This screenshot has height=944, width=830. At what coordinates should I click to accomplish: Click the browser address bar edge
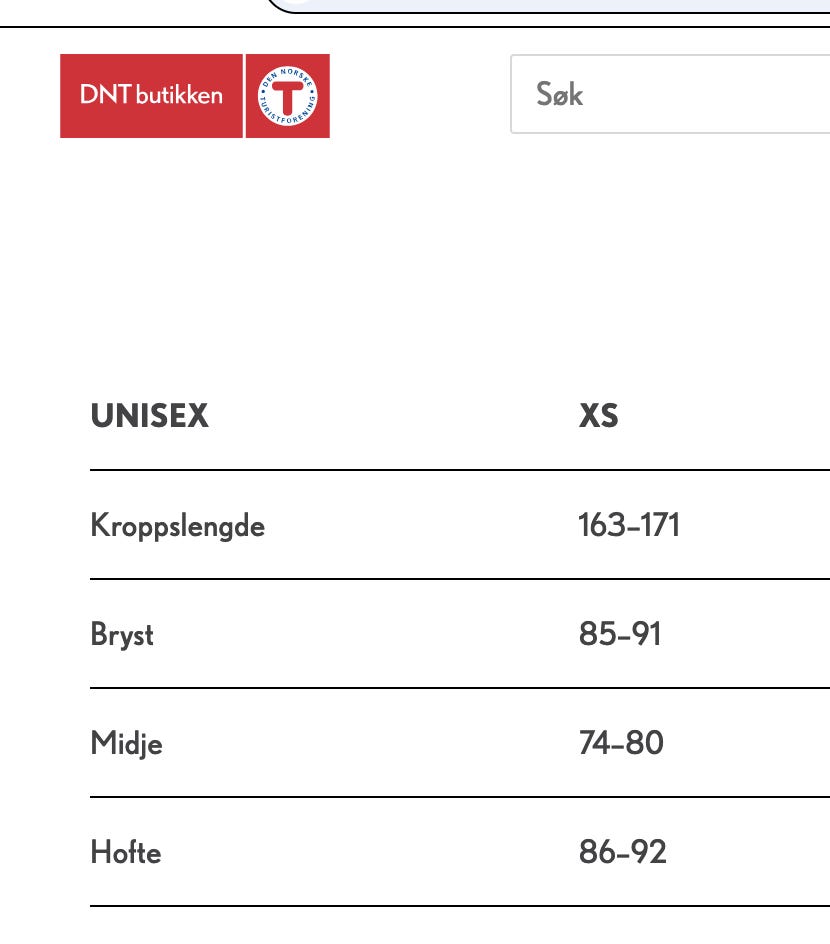[x=548, y=6]
